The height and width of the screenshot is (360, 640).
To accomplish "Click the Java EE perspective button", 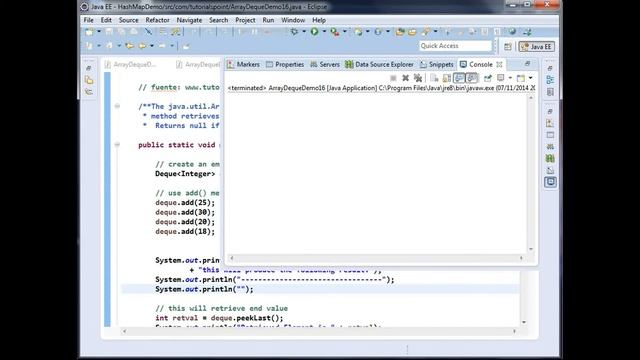I will (x=537, y=47).
